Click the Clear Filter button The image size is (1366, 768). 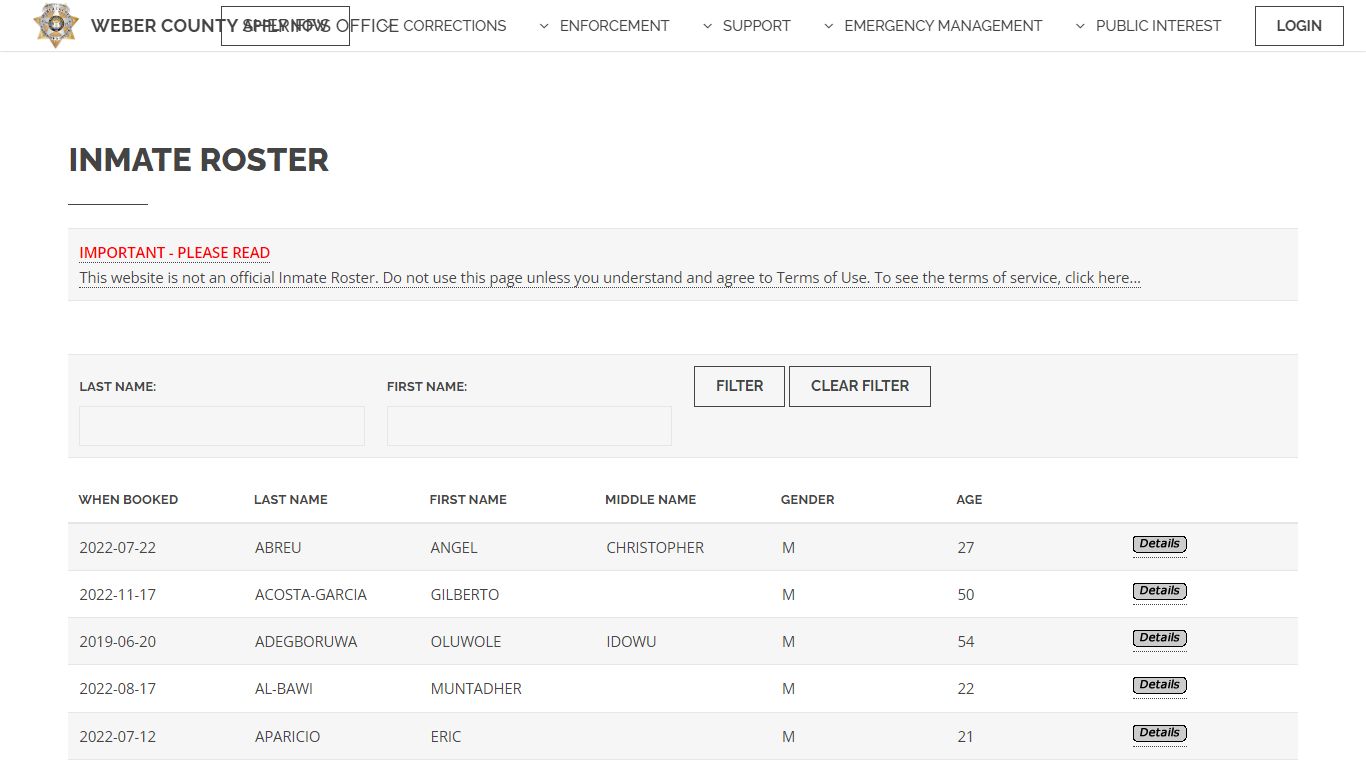860,386
